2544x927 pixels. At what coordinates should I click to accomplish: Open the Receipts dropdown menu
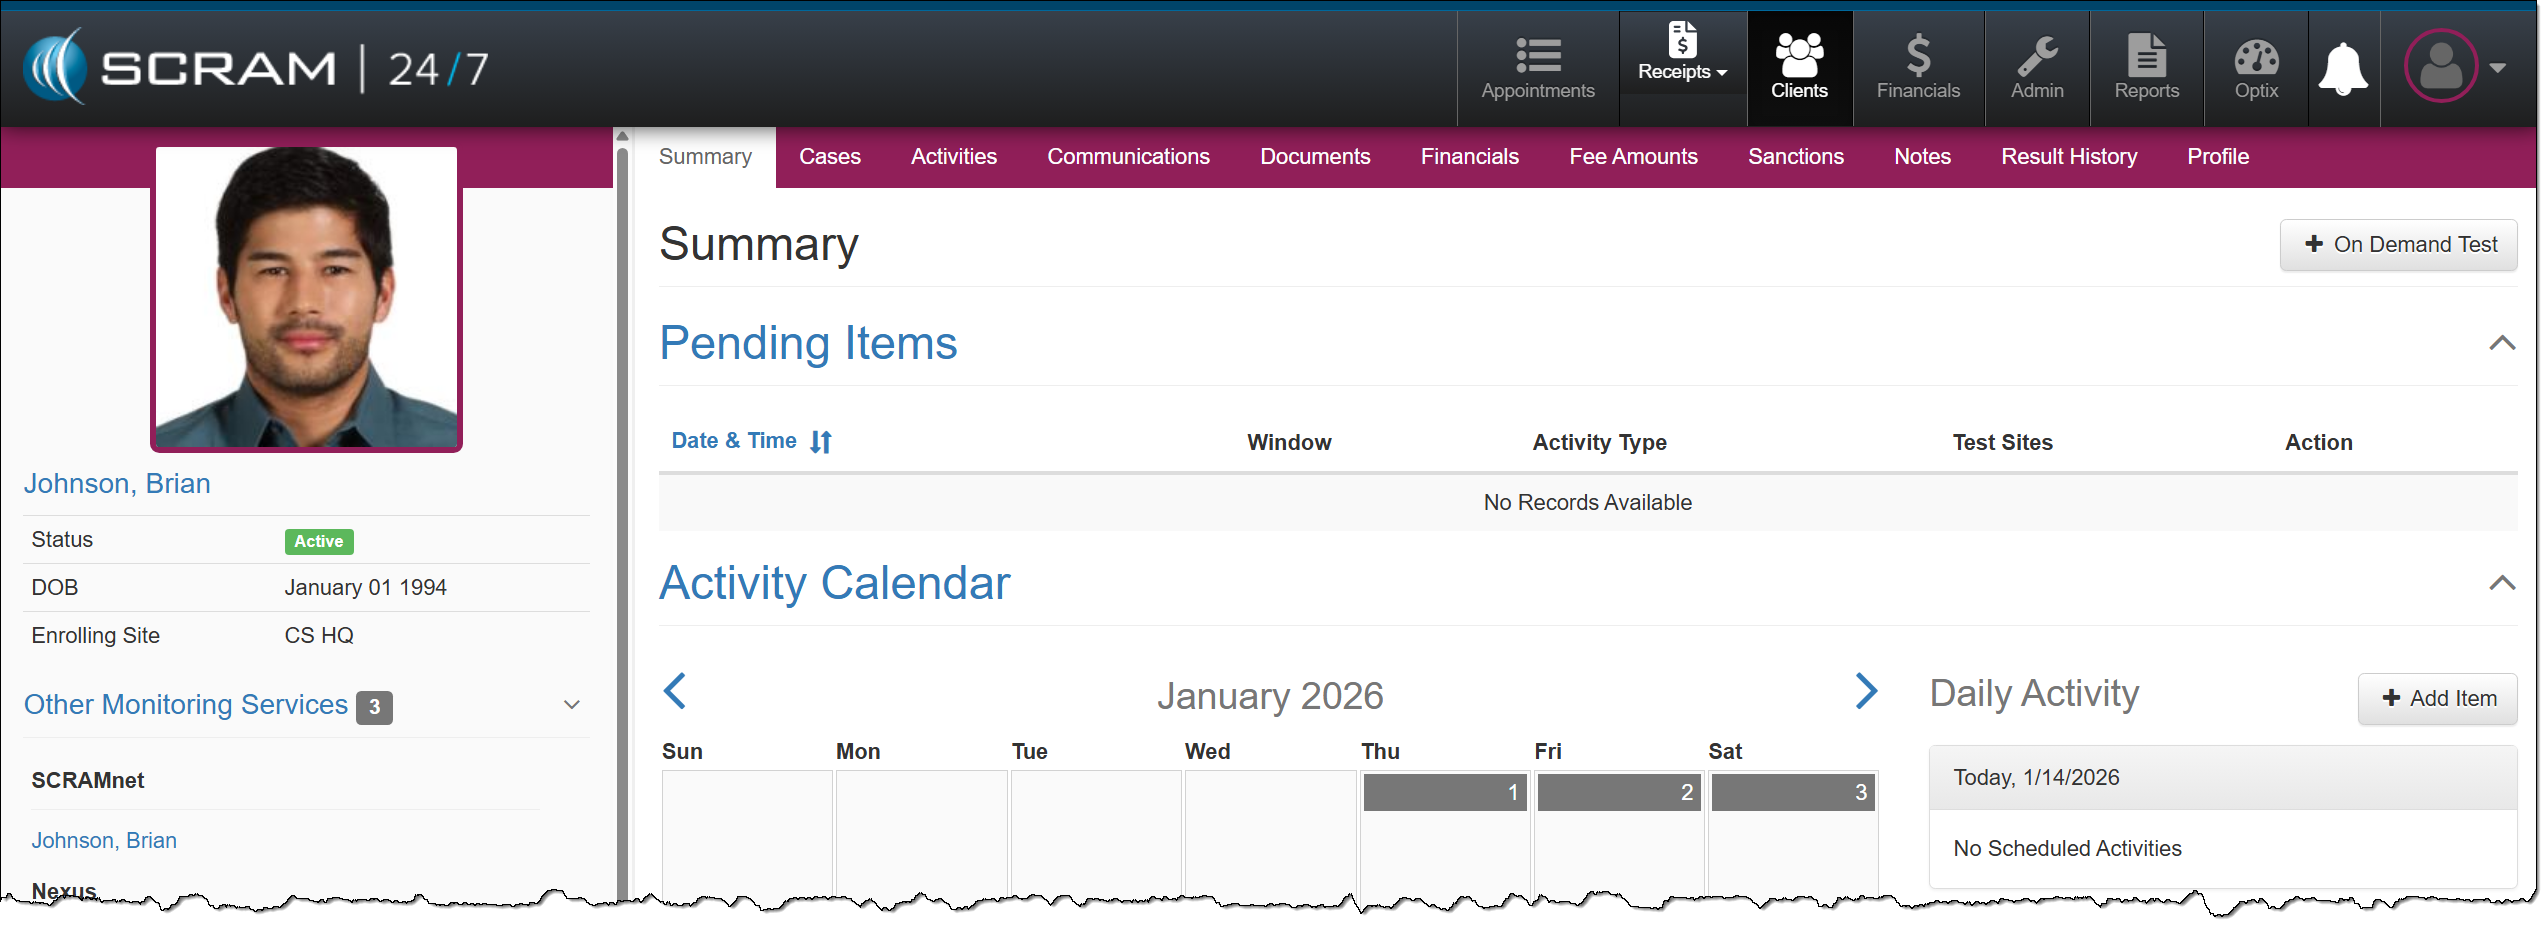pyautogui.click(x=1682, y=54)
